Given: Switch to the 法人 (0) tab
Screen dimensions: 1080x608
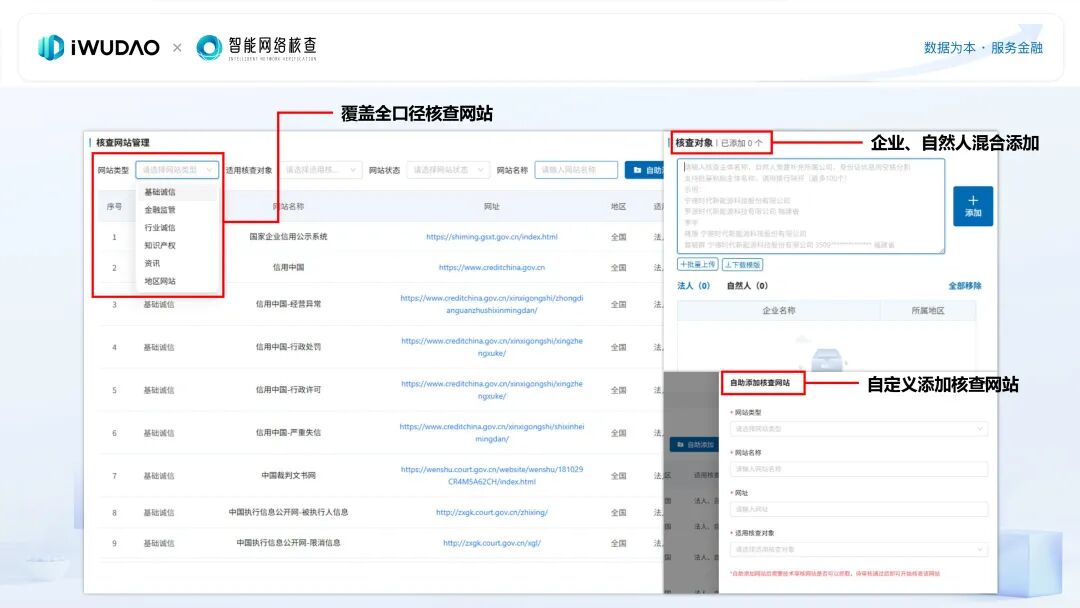Looking at the screenshot, I should point(694,286).
